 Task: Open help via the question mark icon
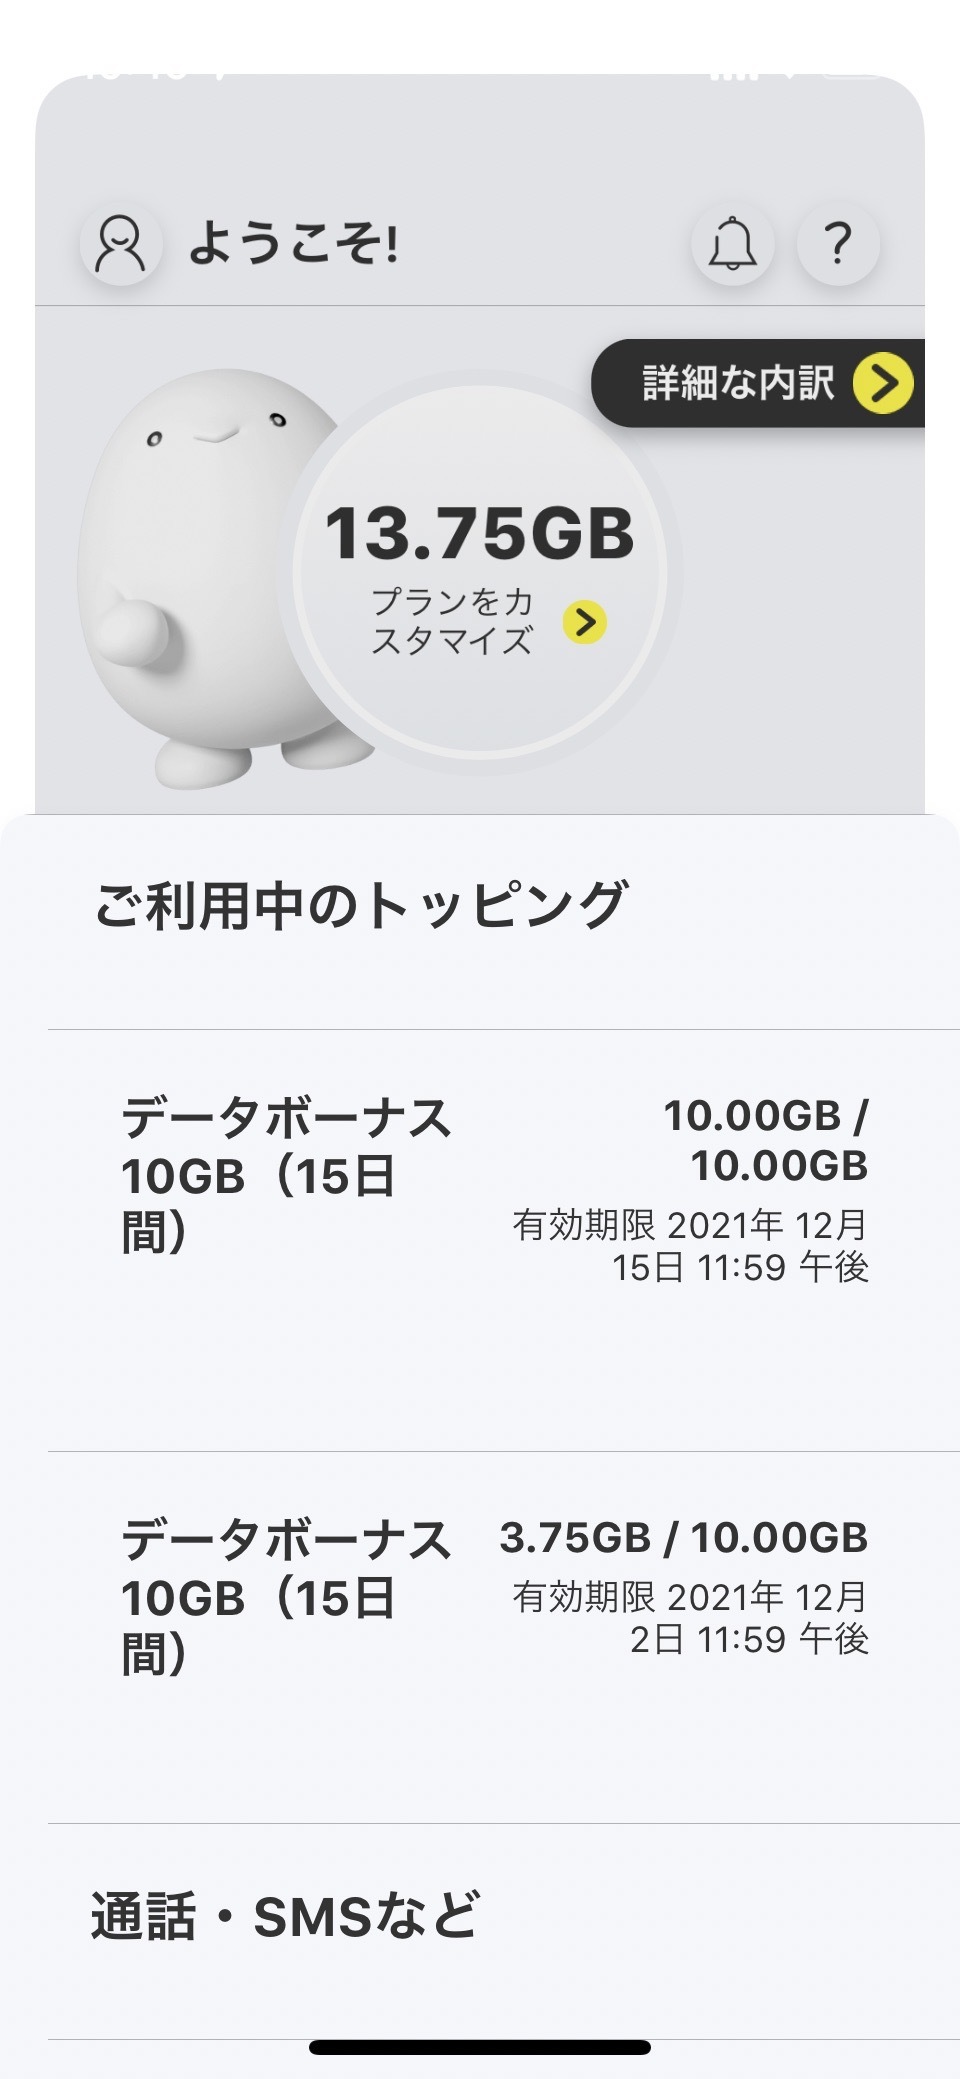click(x=838, y=244)
